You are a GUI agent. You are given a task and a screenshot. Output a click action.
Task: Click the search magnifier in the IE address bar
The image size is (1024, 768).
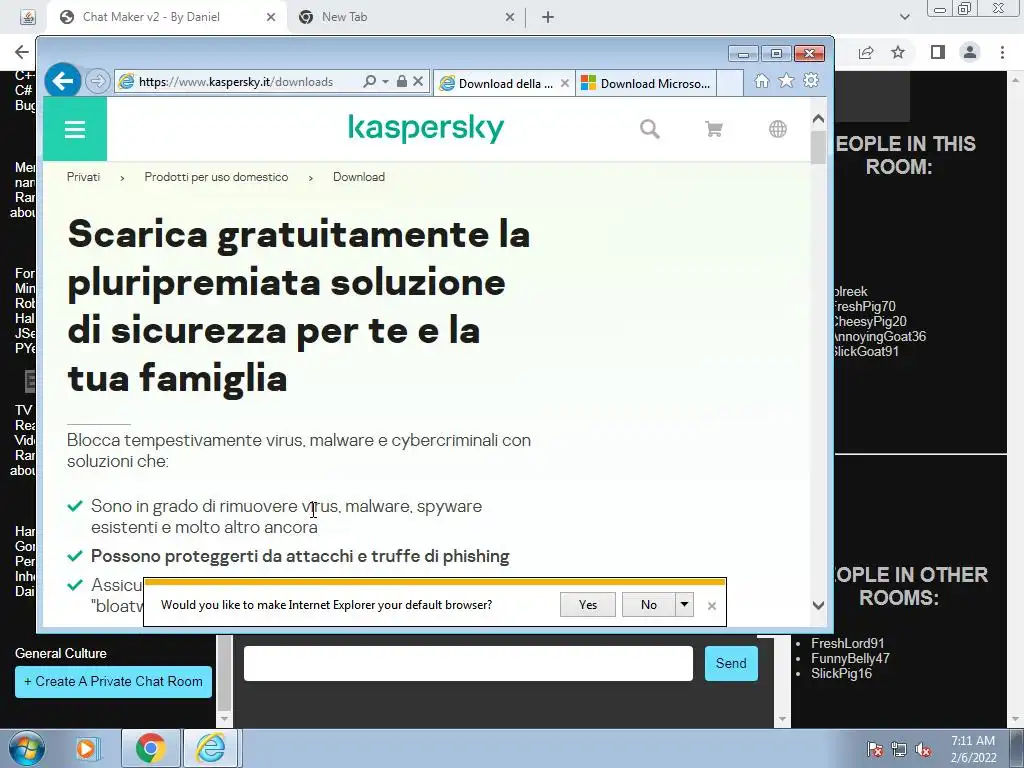coord(370,82)
